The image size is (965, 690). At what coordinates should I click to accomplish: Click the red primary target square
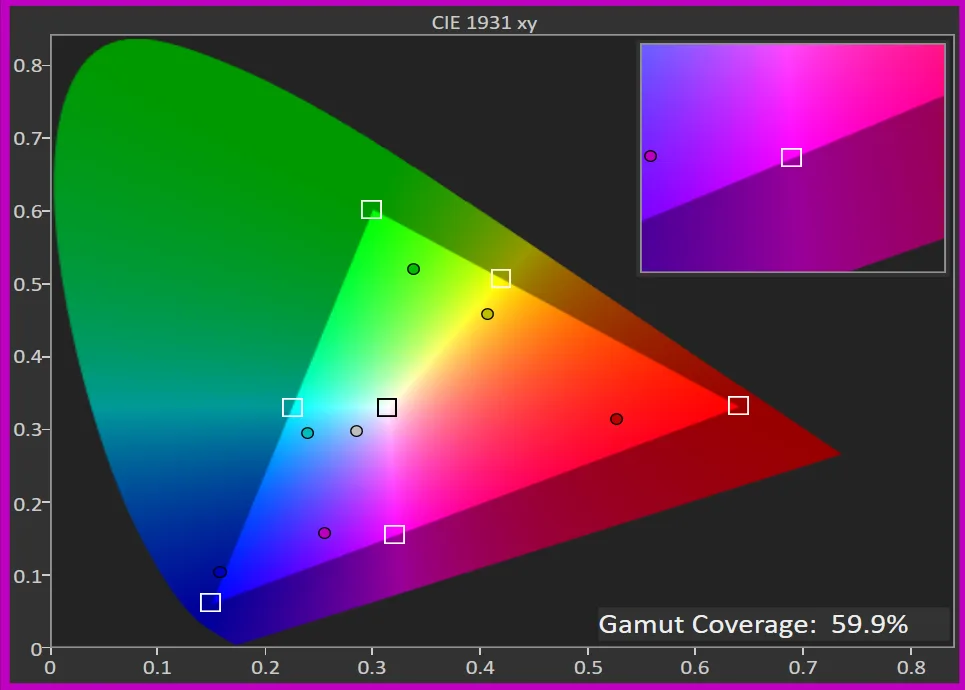[x=738, y=405]
